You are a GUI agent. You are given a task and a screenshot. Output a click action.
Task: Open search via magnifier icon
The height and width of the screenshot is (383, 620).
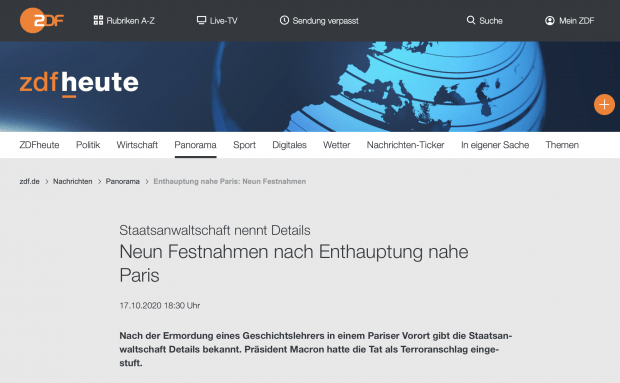coord(471,20)
